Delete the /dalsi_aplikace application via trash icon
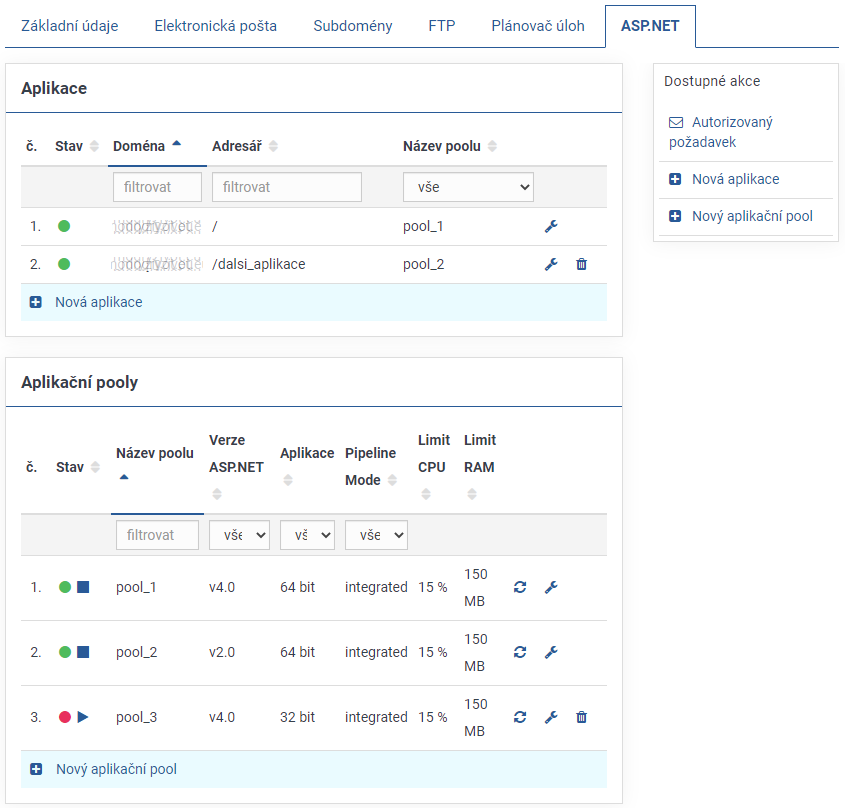This screenshot has width=845, height=808. click(x=581, y=264)
